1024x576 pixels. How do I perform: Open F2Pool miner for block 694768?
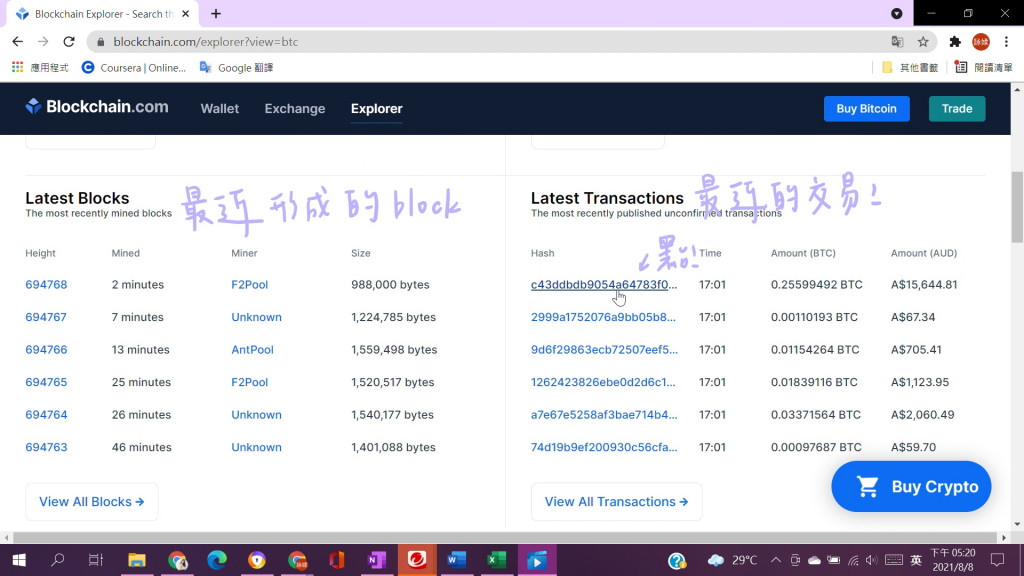249,285
